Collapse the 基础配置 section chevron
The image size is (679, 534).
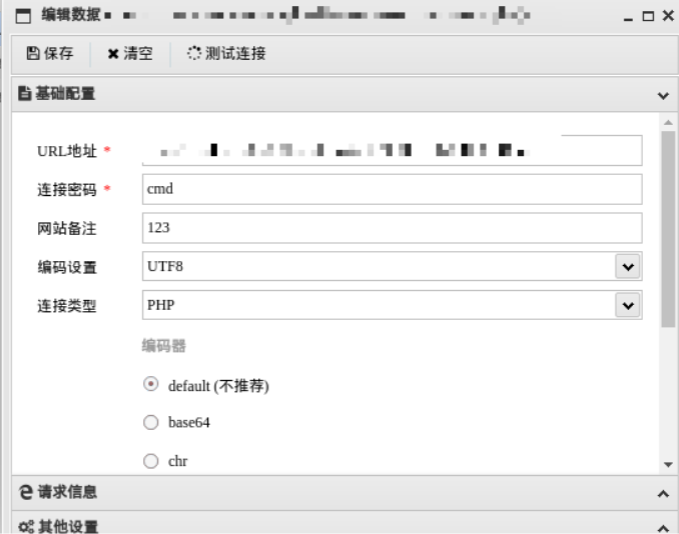tap(662, 95)
